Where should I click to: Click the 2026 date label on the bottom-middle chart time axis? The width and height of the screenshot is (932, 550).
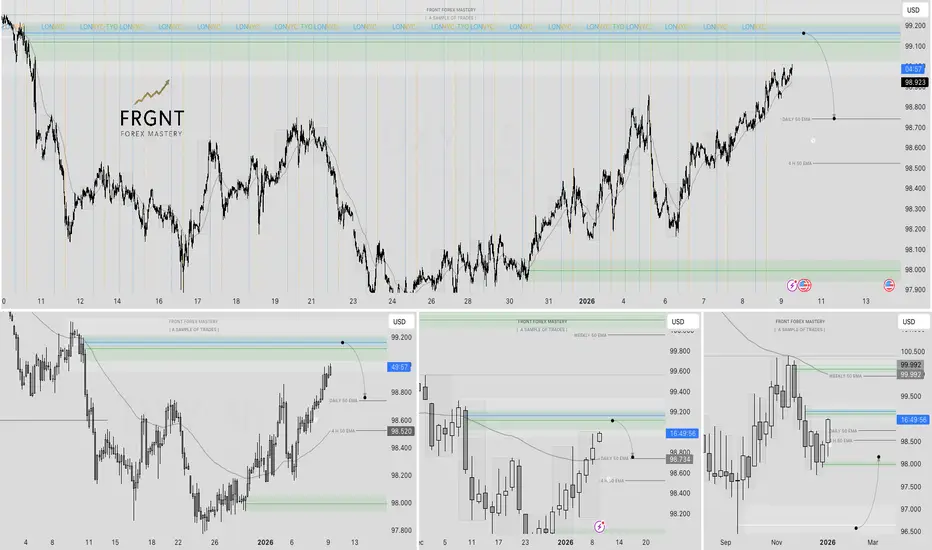tap(565, 542)
